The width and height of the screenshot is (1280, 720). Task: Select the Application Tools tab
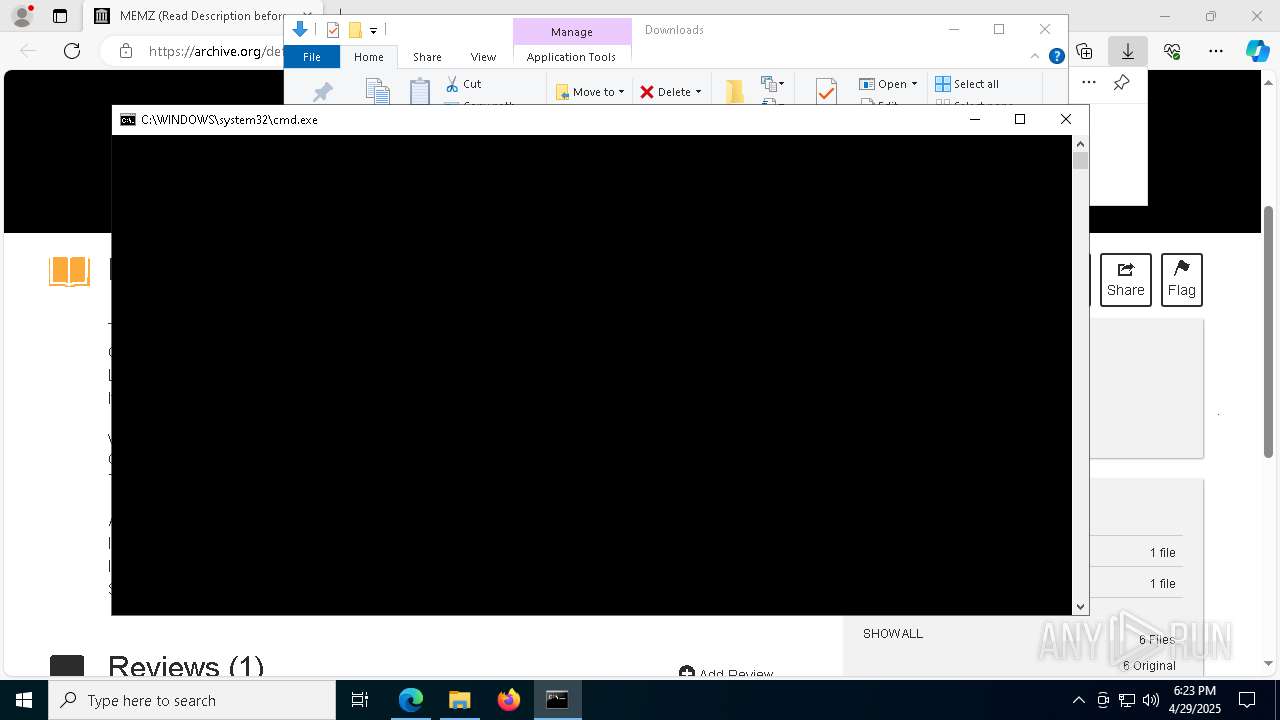coord(571,57)
